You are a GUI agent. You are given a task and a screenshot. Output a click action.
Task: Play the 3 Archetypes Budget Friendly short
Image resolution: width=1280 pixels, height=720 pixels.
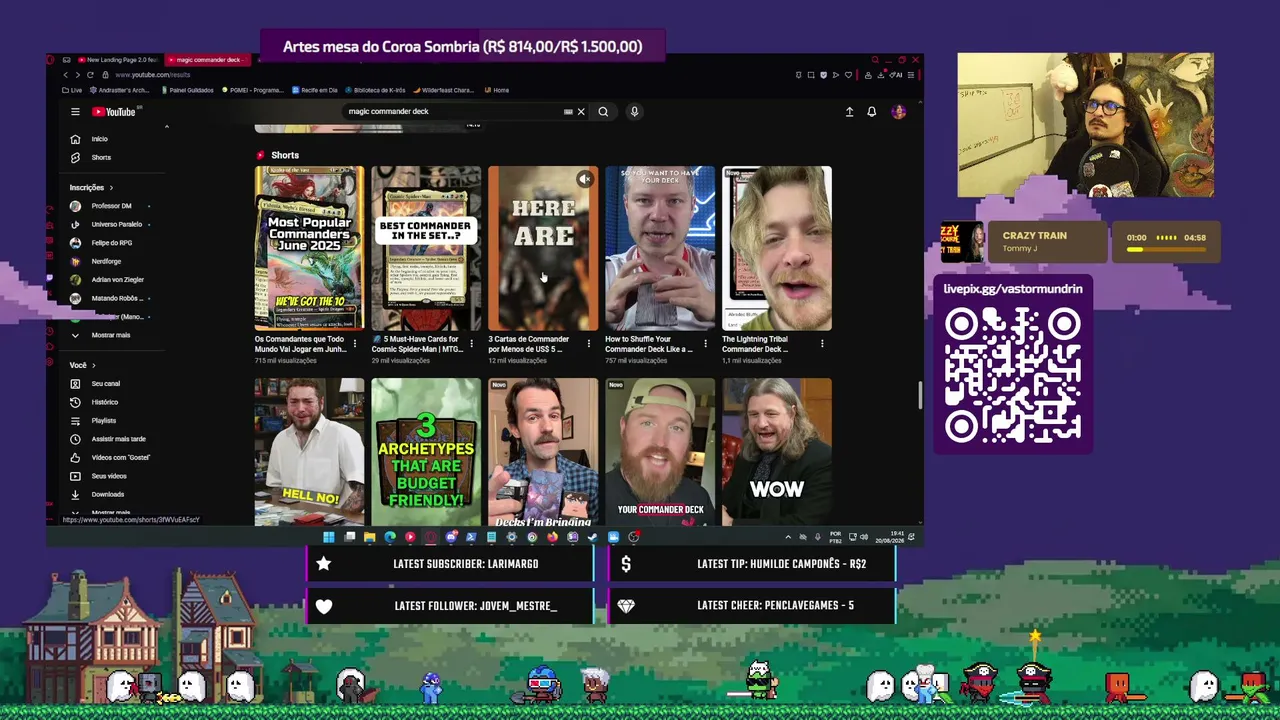click(x=426, y=452)
